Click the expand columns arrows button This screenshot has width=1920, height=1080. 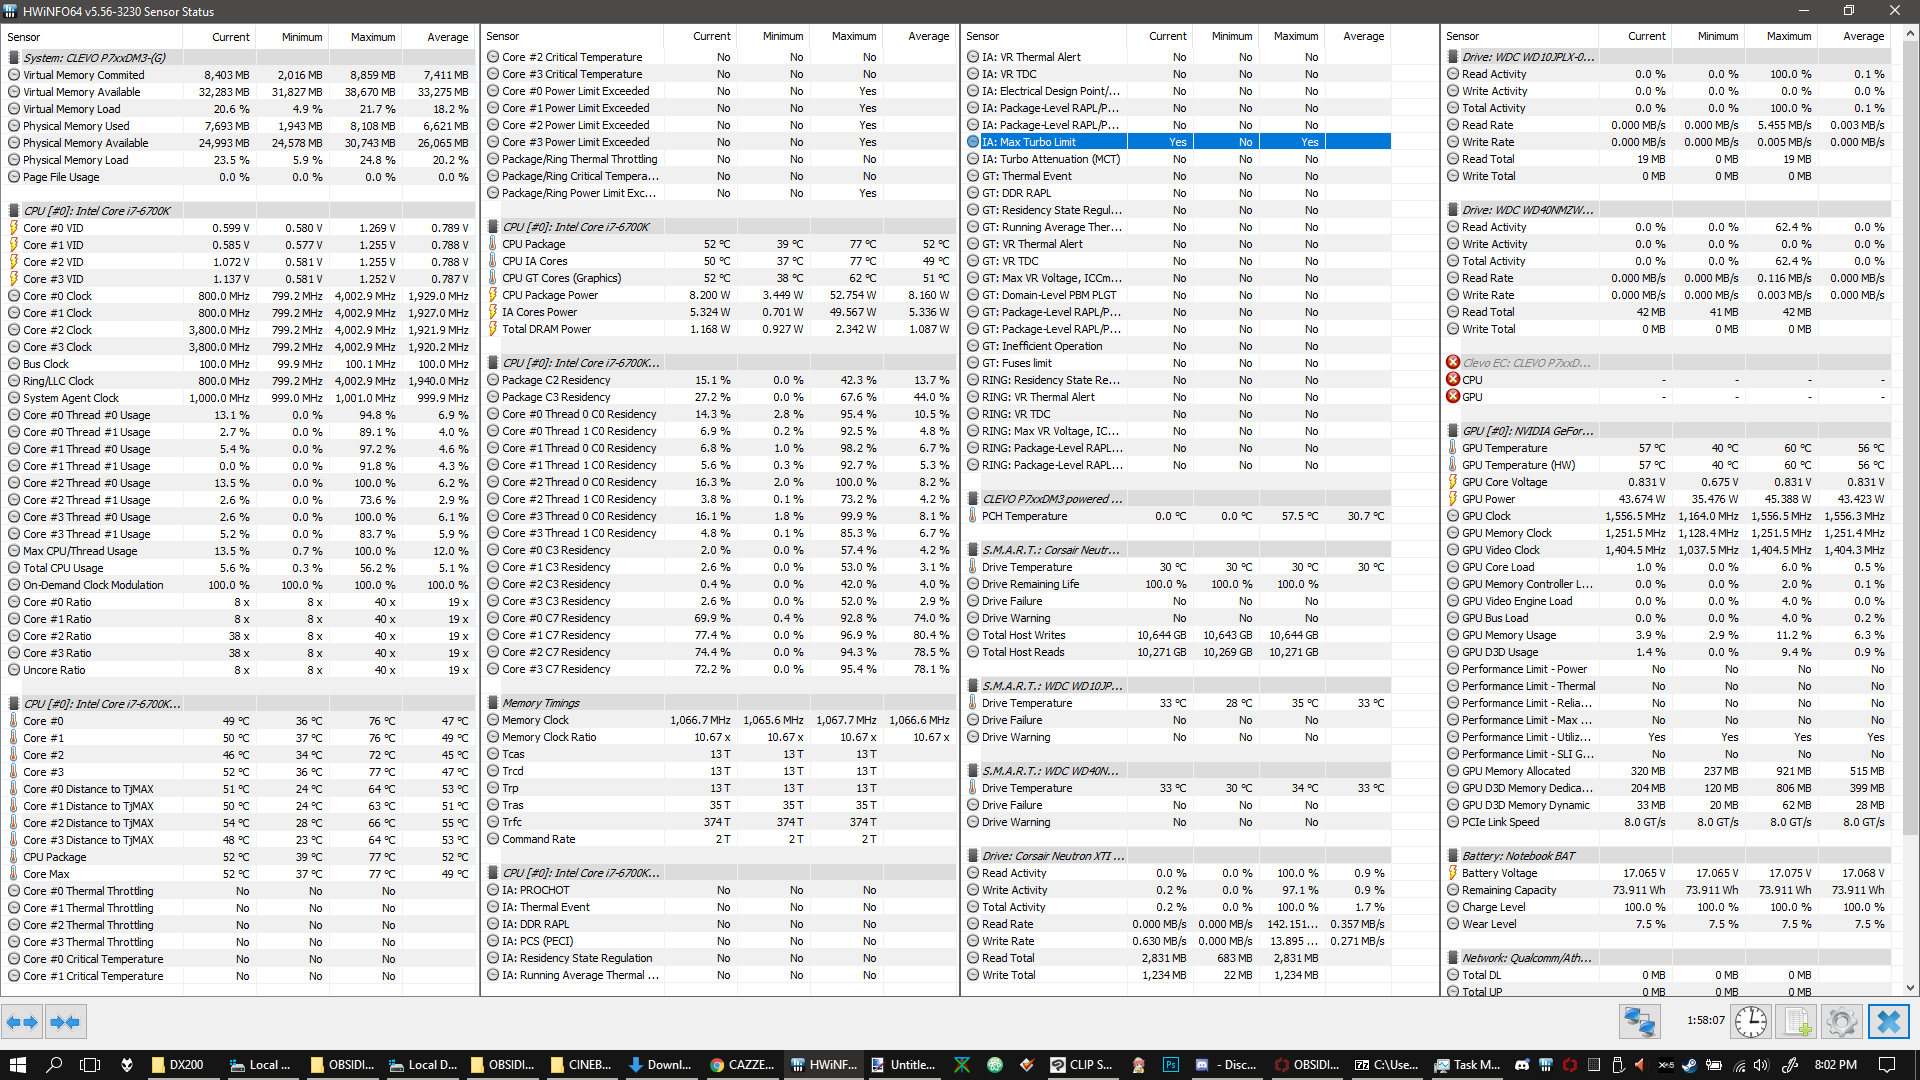click(x=22, y=1022)
